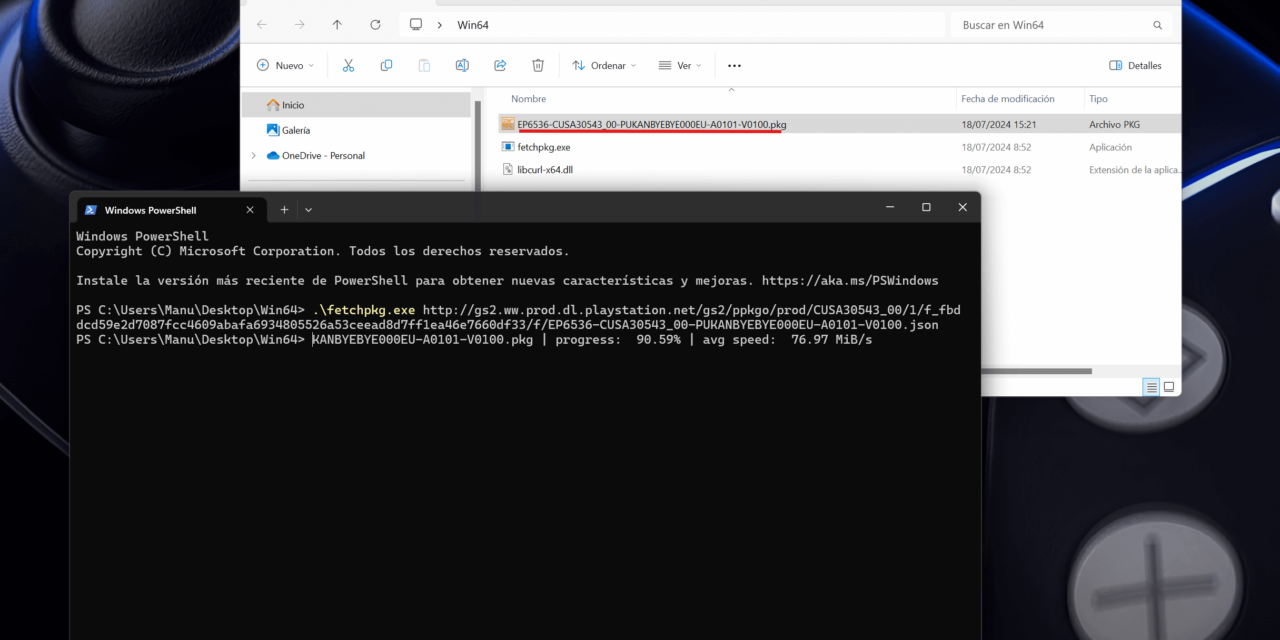Select the EP6536-CUSA30543 .pkg file
1280x640 pixels.
tap(840, 124)
